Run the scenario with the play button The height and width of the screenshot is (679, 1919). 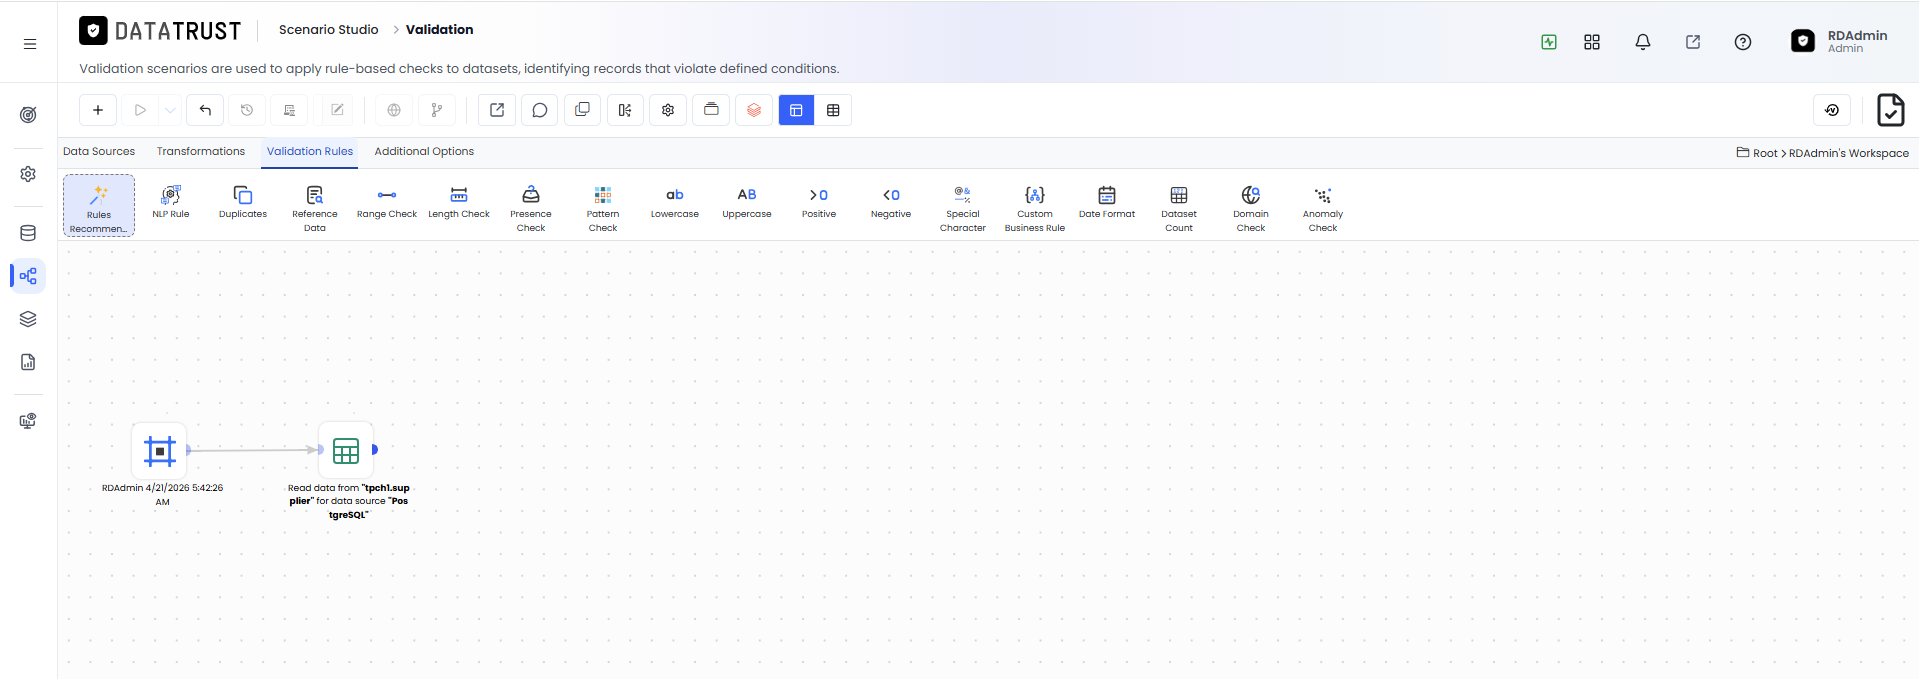(x=140, y=110)
